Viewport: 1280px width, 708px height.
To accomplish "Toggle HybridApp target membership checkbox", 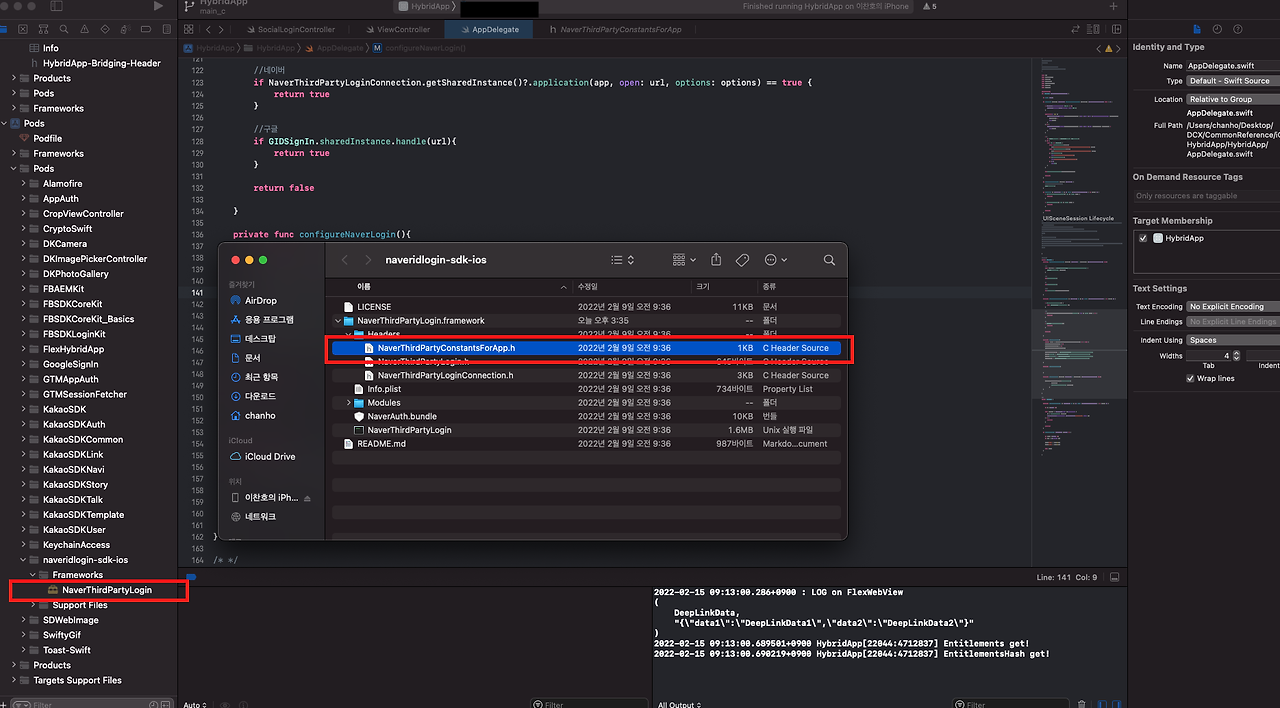I will coord(1143,238).
